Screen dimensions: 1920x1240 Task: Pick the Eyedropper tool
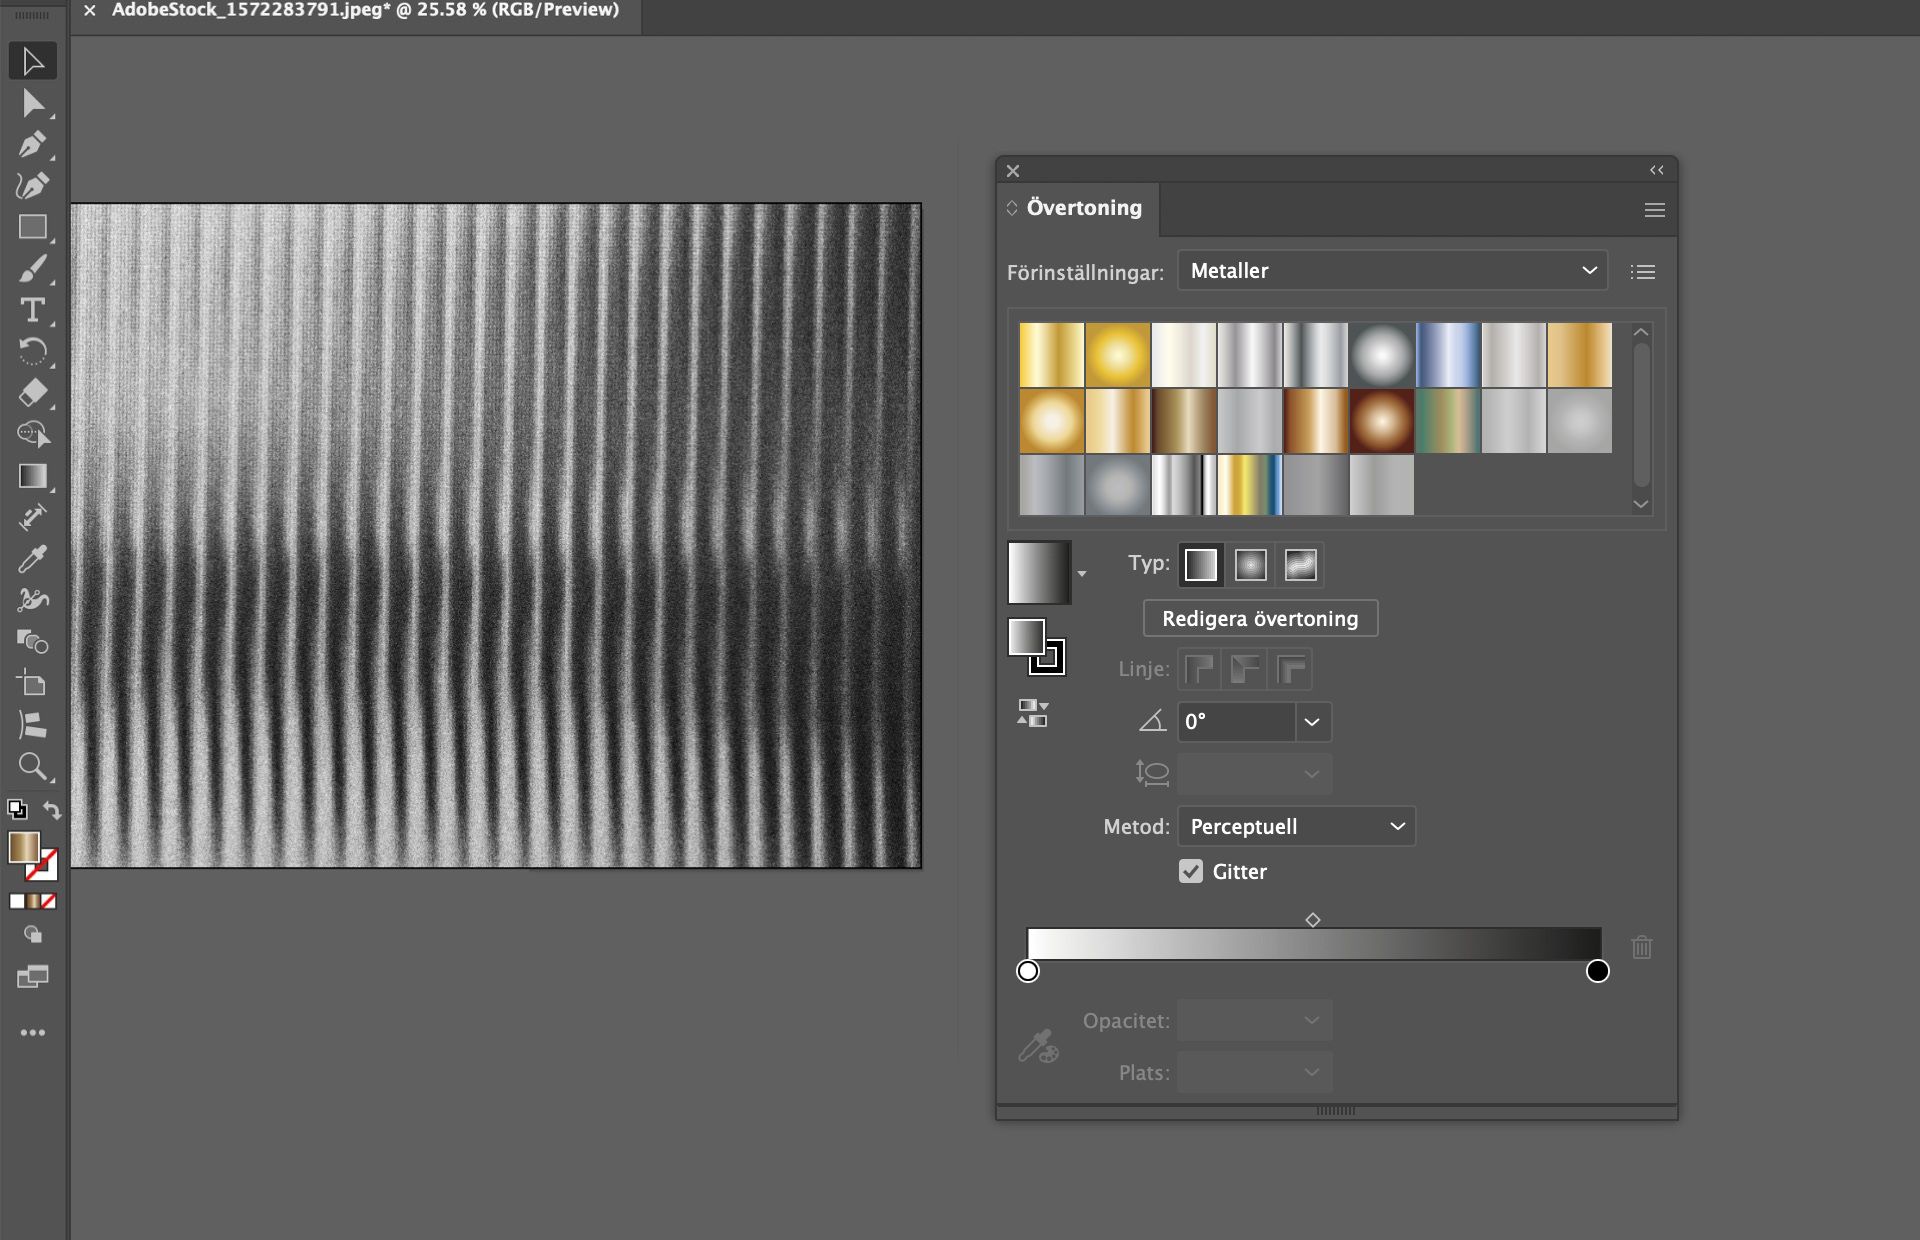[33, 557]
